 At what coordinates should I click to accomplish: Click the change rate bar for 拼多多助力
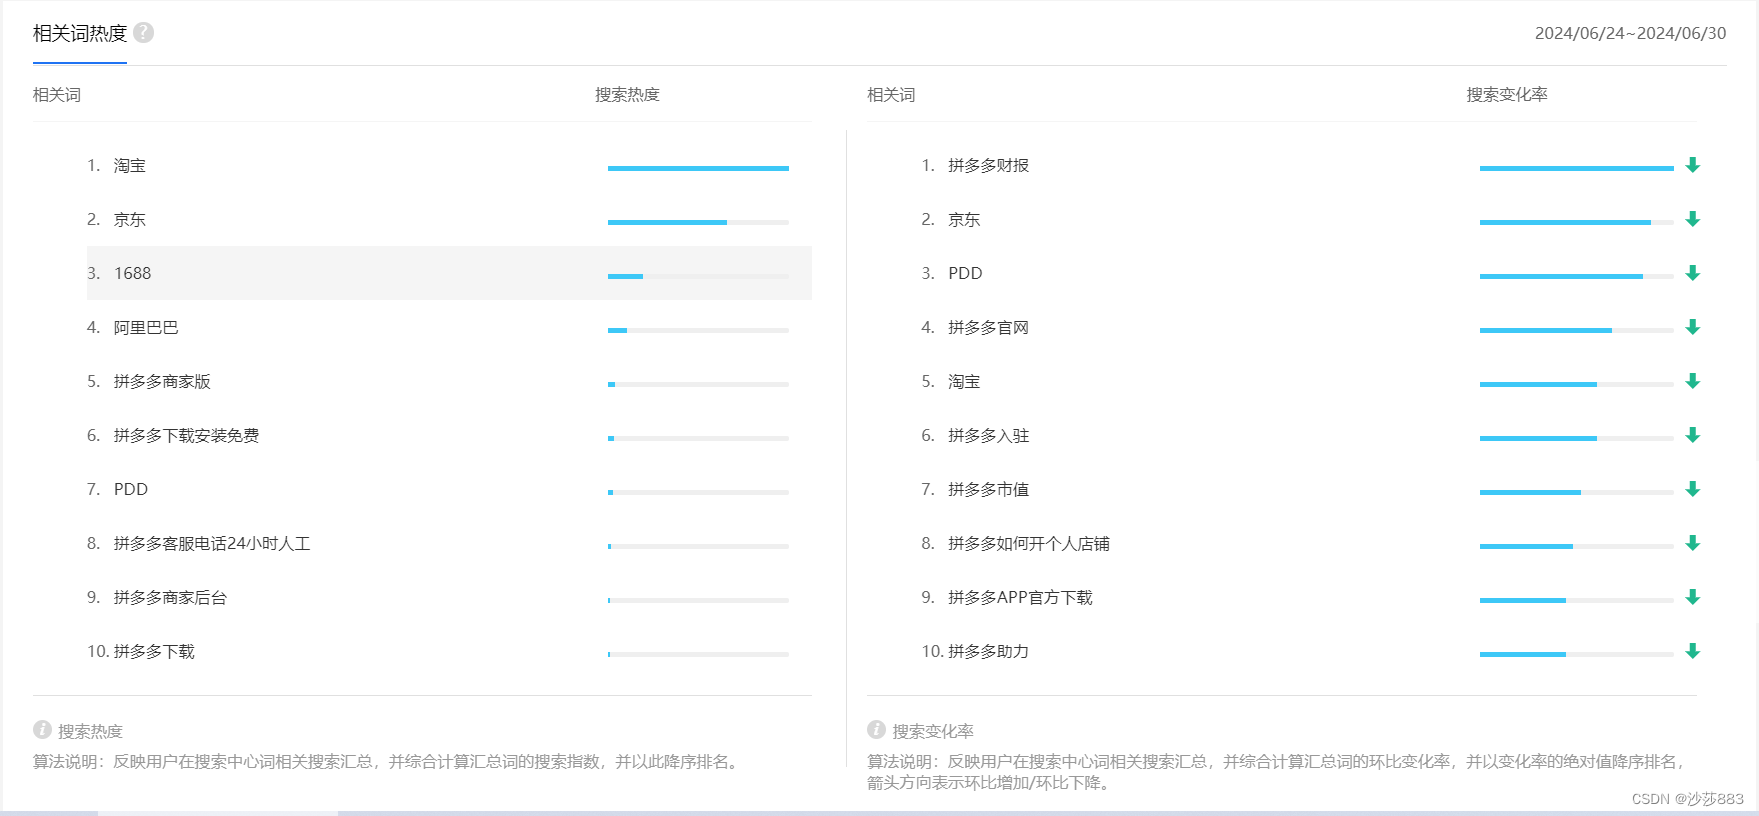click(x=1577, y=654)
